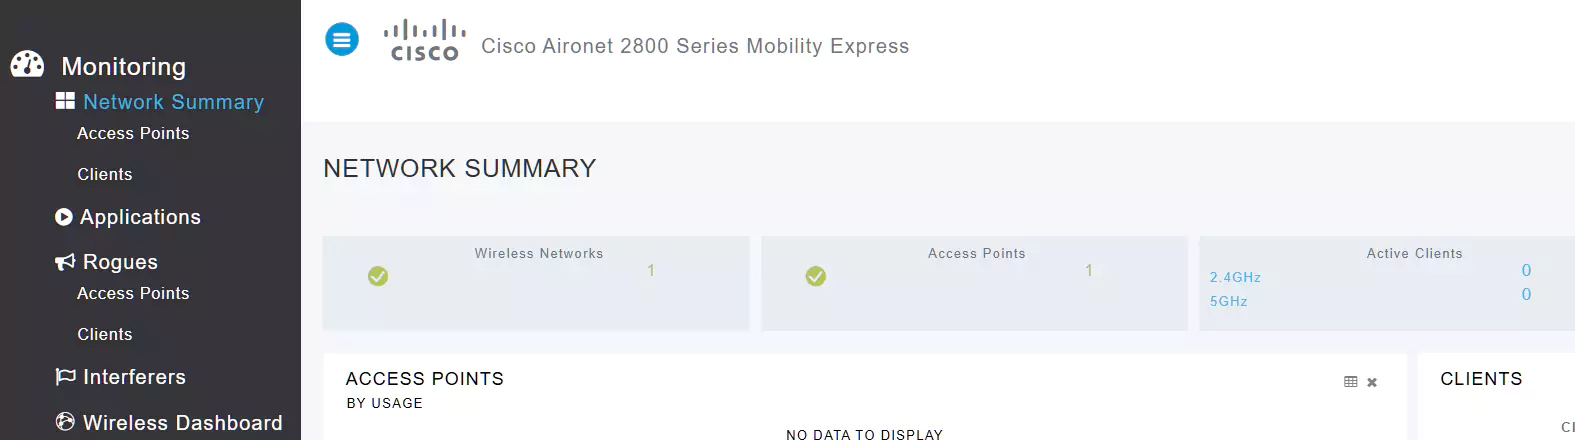Expand the Applications sidebar item
The image size is (1575, 440).
point(140,217)
